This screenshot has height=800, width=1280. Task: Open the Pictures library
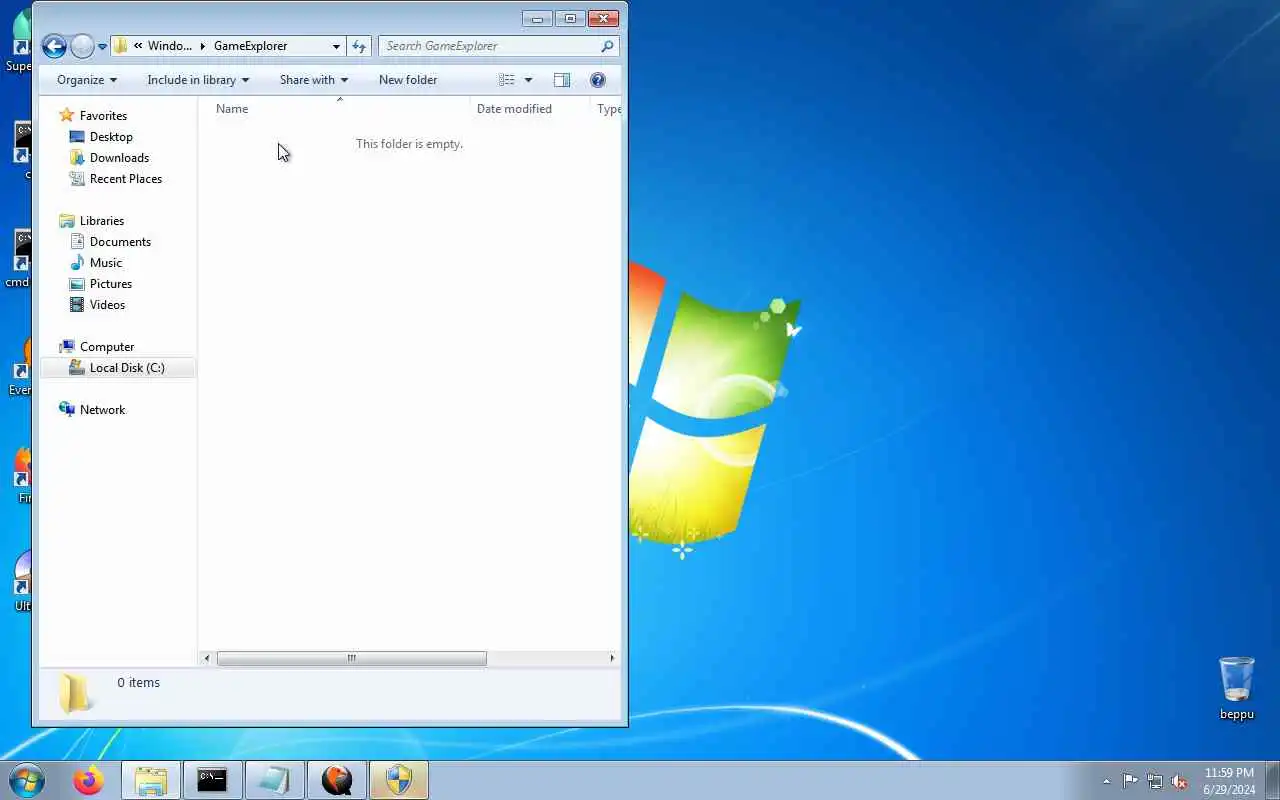pyautogui.click(x=111, y=284)
